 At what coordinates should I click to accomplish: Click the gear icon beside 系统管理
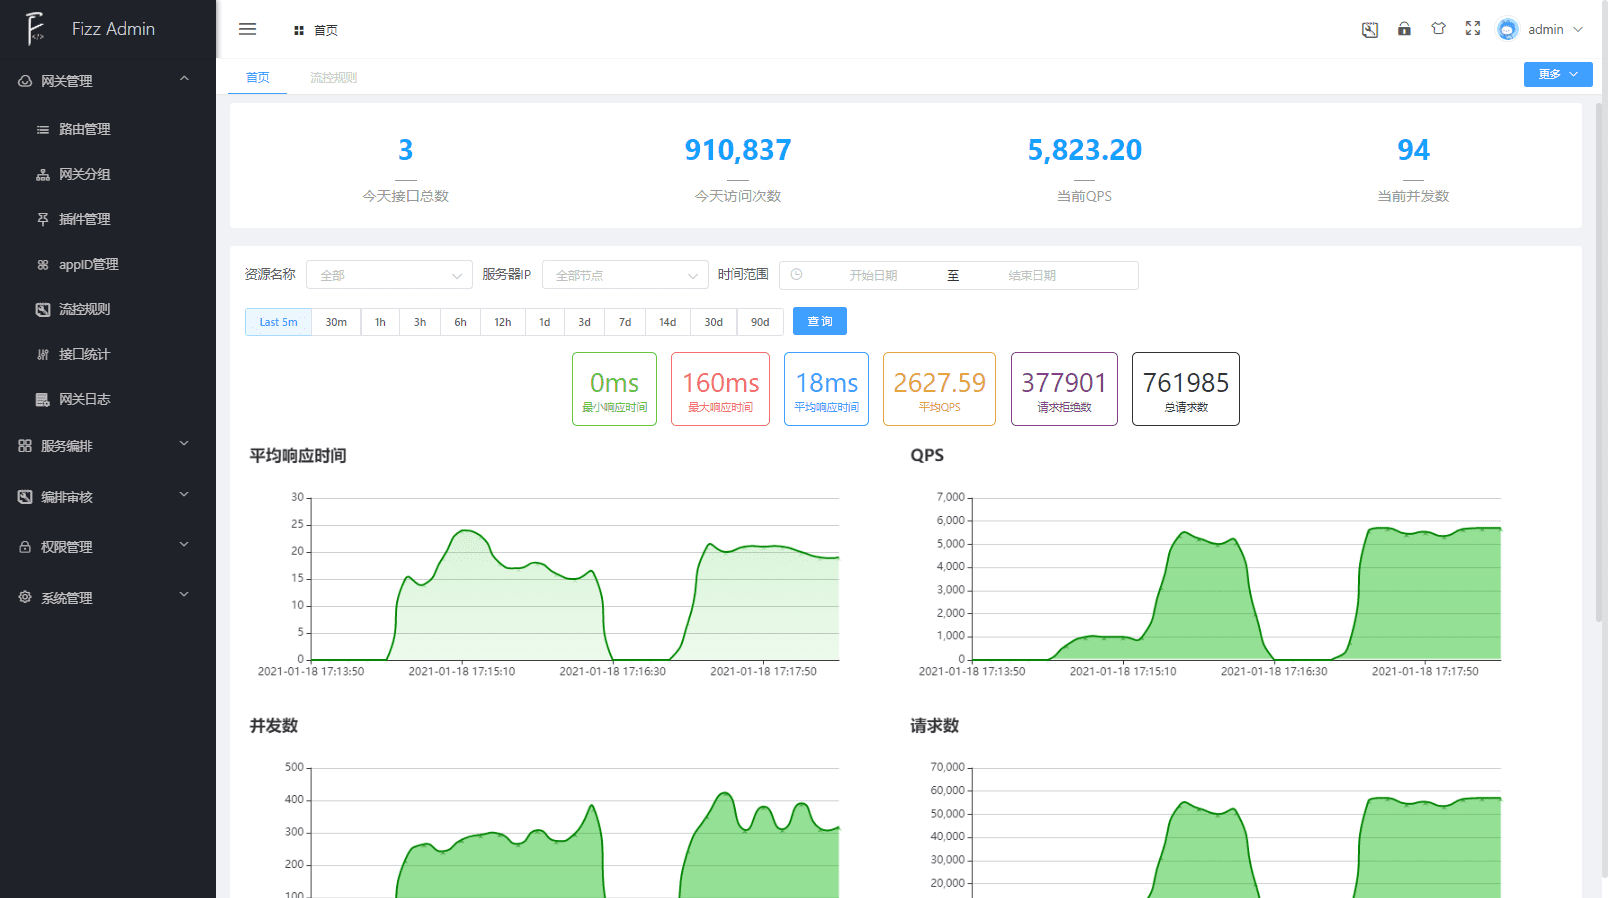(x=25, y=597)
